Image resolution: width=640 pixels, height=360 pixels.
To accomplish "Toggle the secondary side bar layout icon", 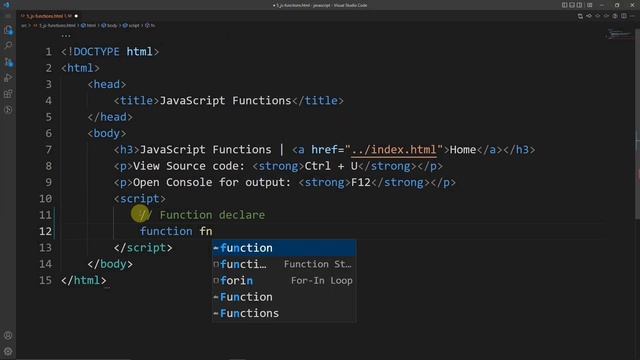I will click(580, 5).
